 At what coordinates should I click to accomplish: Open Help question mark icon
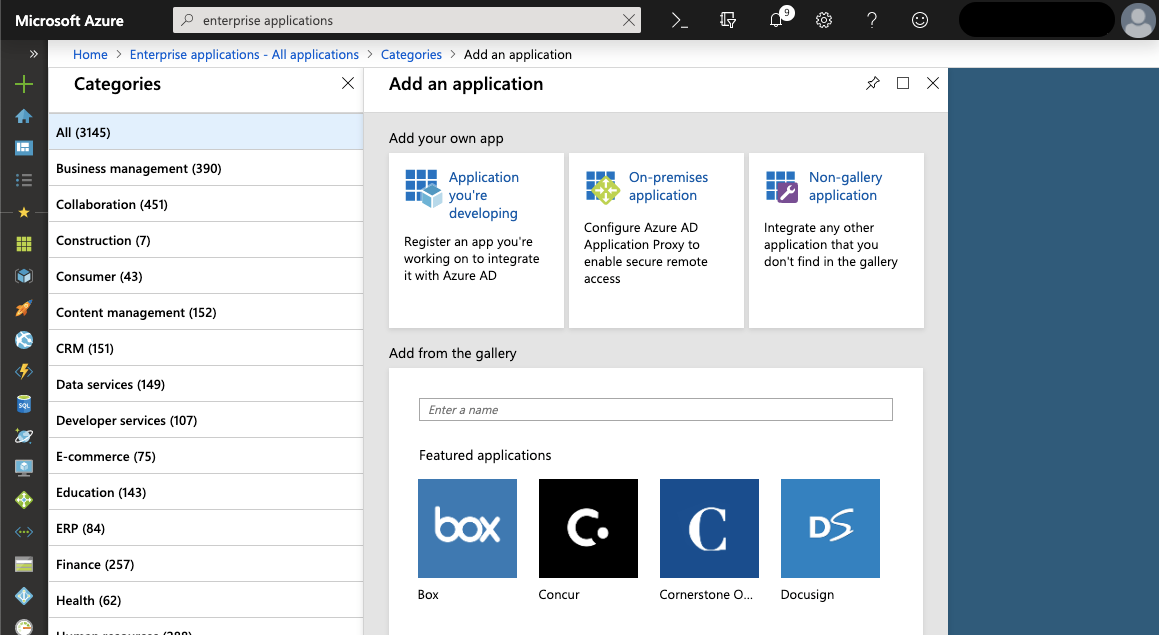(872, 20)
